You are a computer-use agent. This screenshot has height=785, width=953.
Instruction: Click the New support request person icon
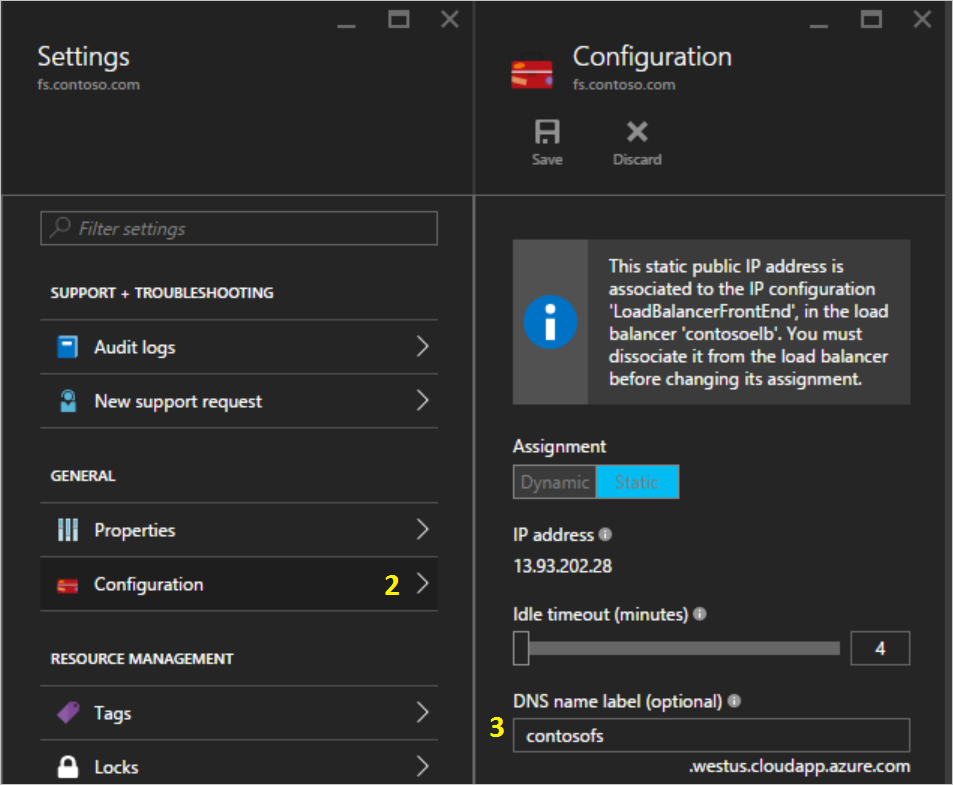(x=68, y=401)
